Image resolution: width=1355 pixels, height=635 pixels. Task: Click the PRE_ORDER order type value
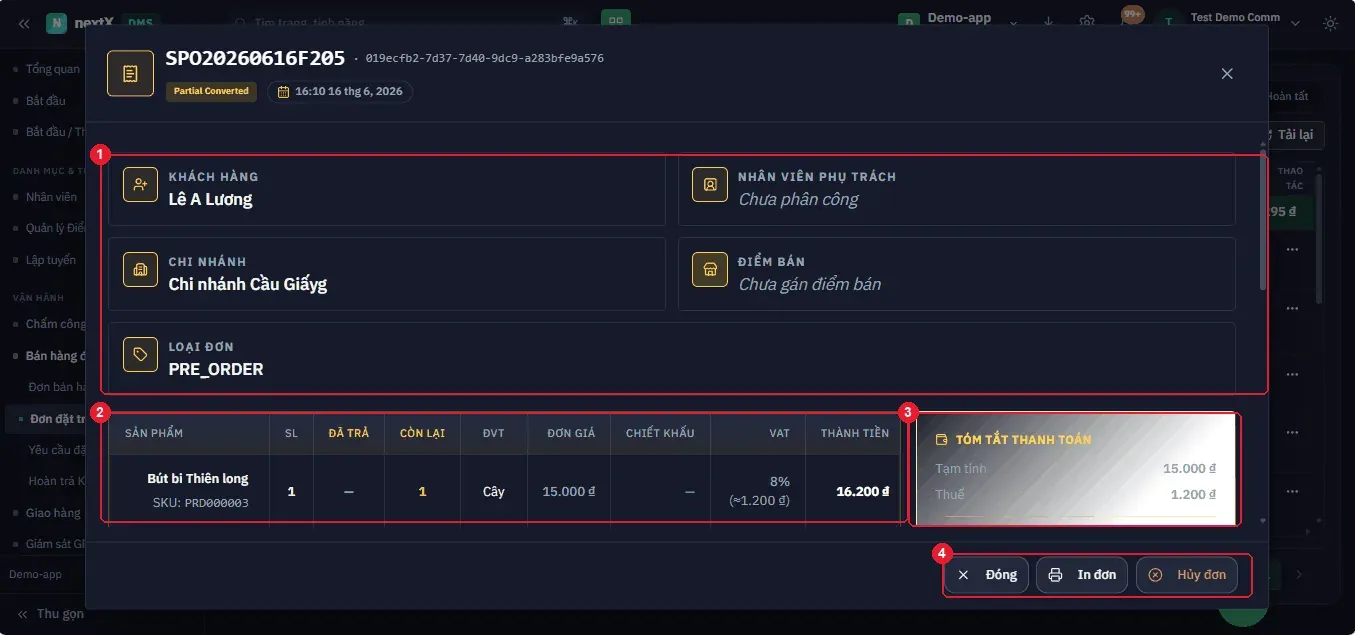216,369
